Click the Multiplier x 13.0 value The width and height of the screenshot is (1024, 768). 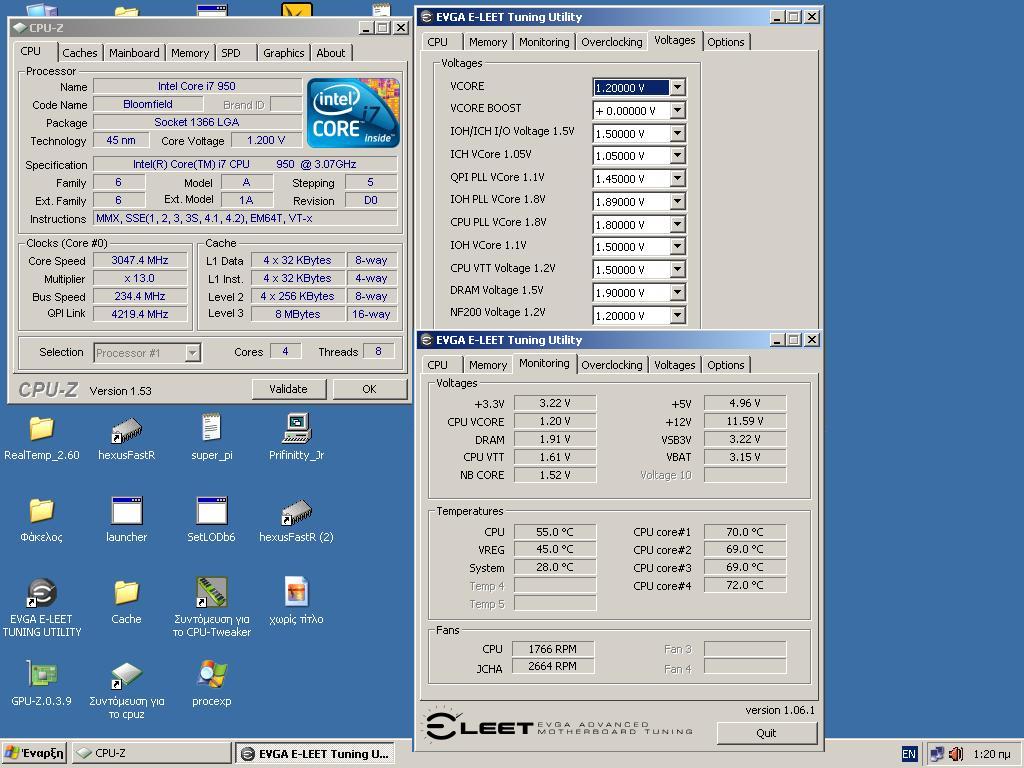140,278
